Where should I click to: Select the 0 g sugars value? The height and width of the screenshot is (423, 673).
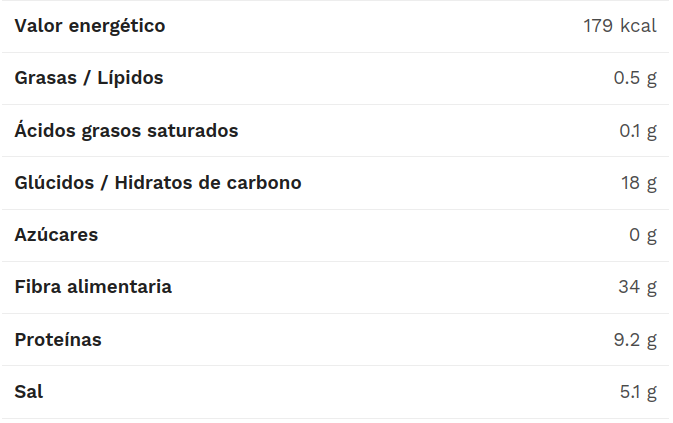pos(643,236)
